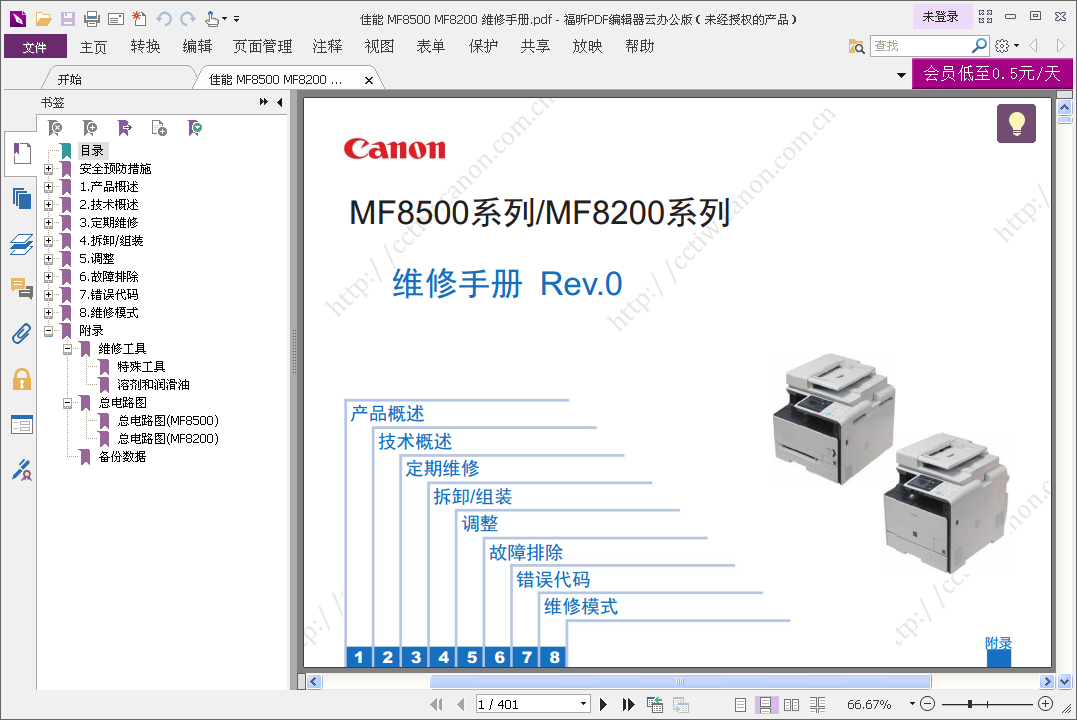The height and width of the screenshot is (720, 1077).
Task: Select 总电路图(MF8500) bookmark
Action: (168, 420)
